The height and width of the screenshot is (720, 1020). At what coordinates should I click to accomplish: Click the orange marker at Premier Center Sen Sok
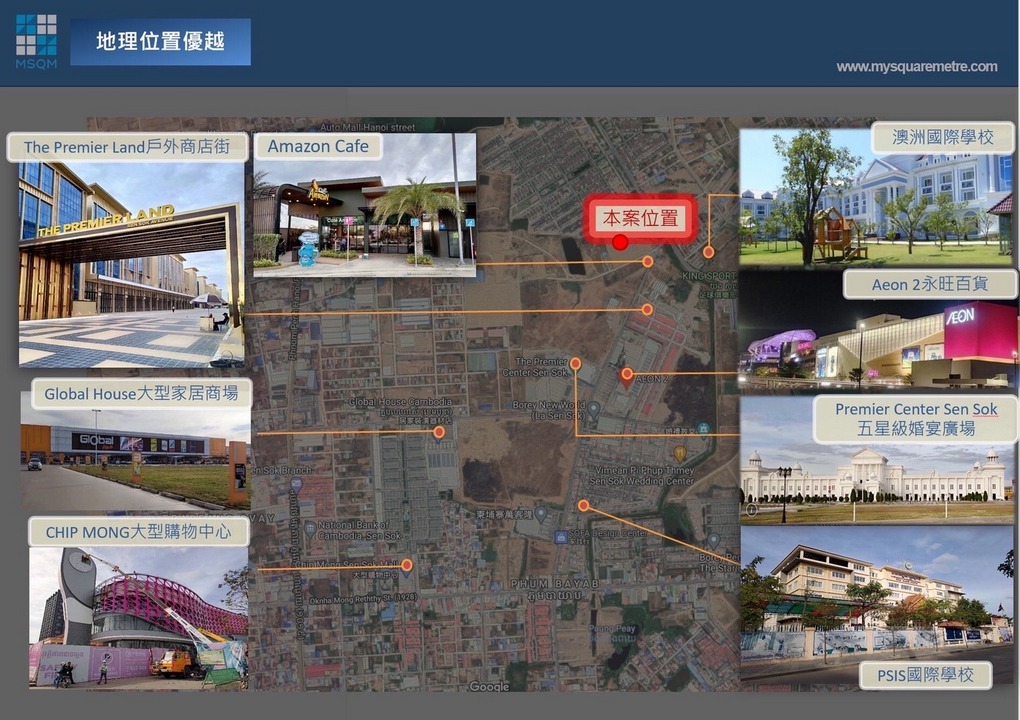pyautogui.click(x=576, y=363)
